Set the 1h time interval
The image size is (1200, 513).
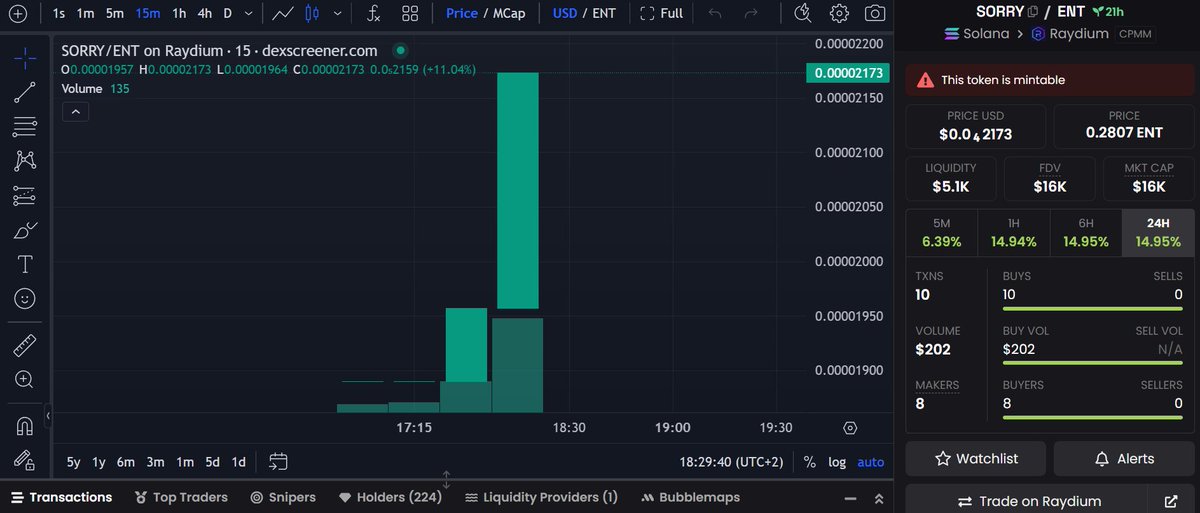click(179, 14)
